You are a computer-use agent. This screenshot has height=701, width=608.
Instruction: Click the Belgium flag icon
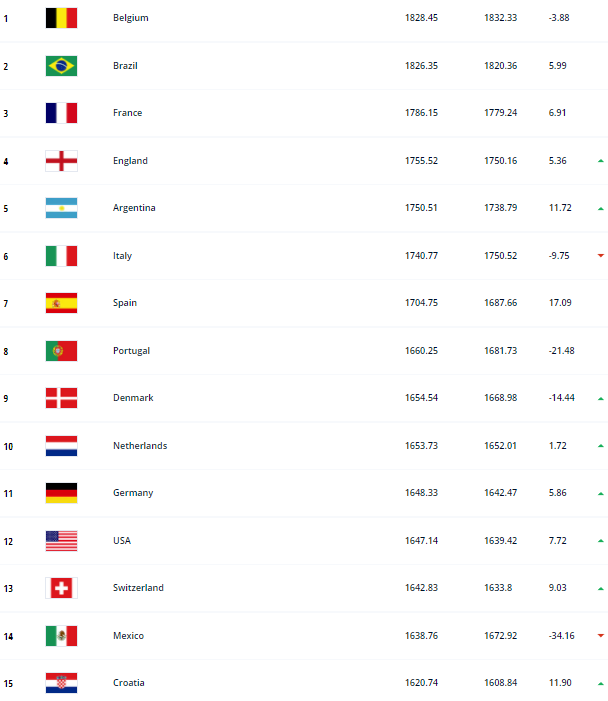tap(61, 18)
